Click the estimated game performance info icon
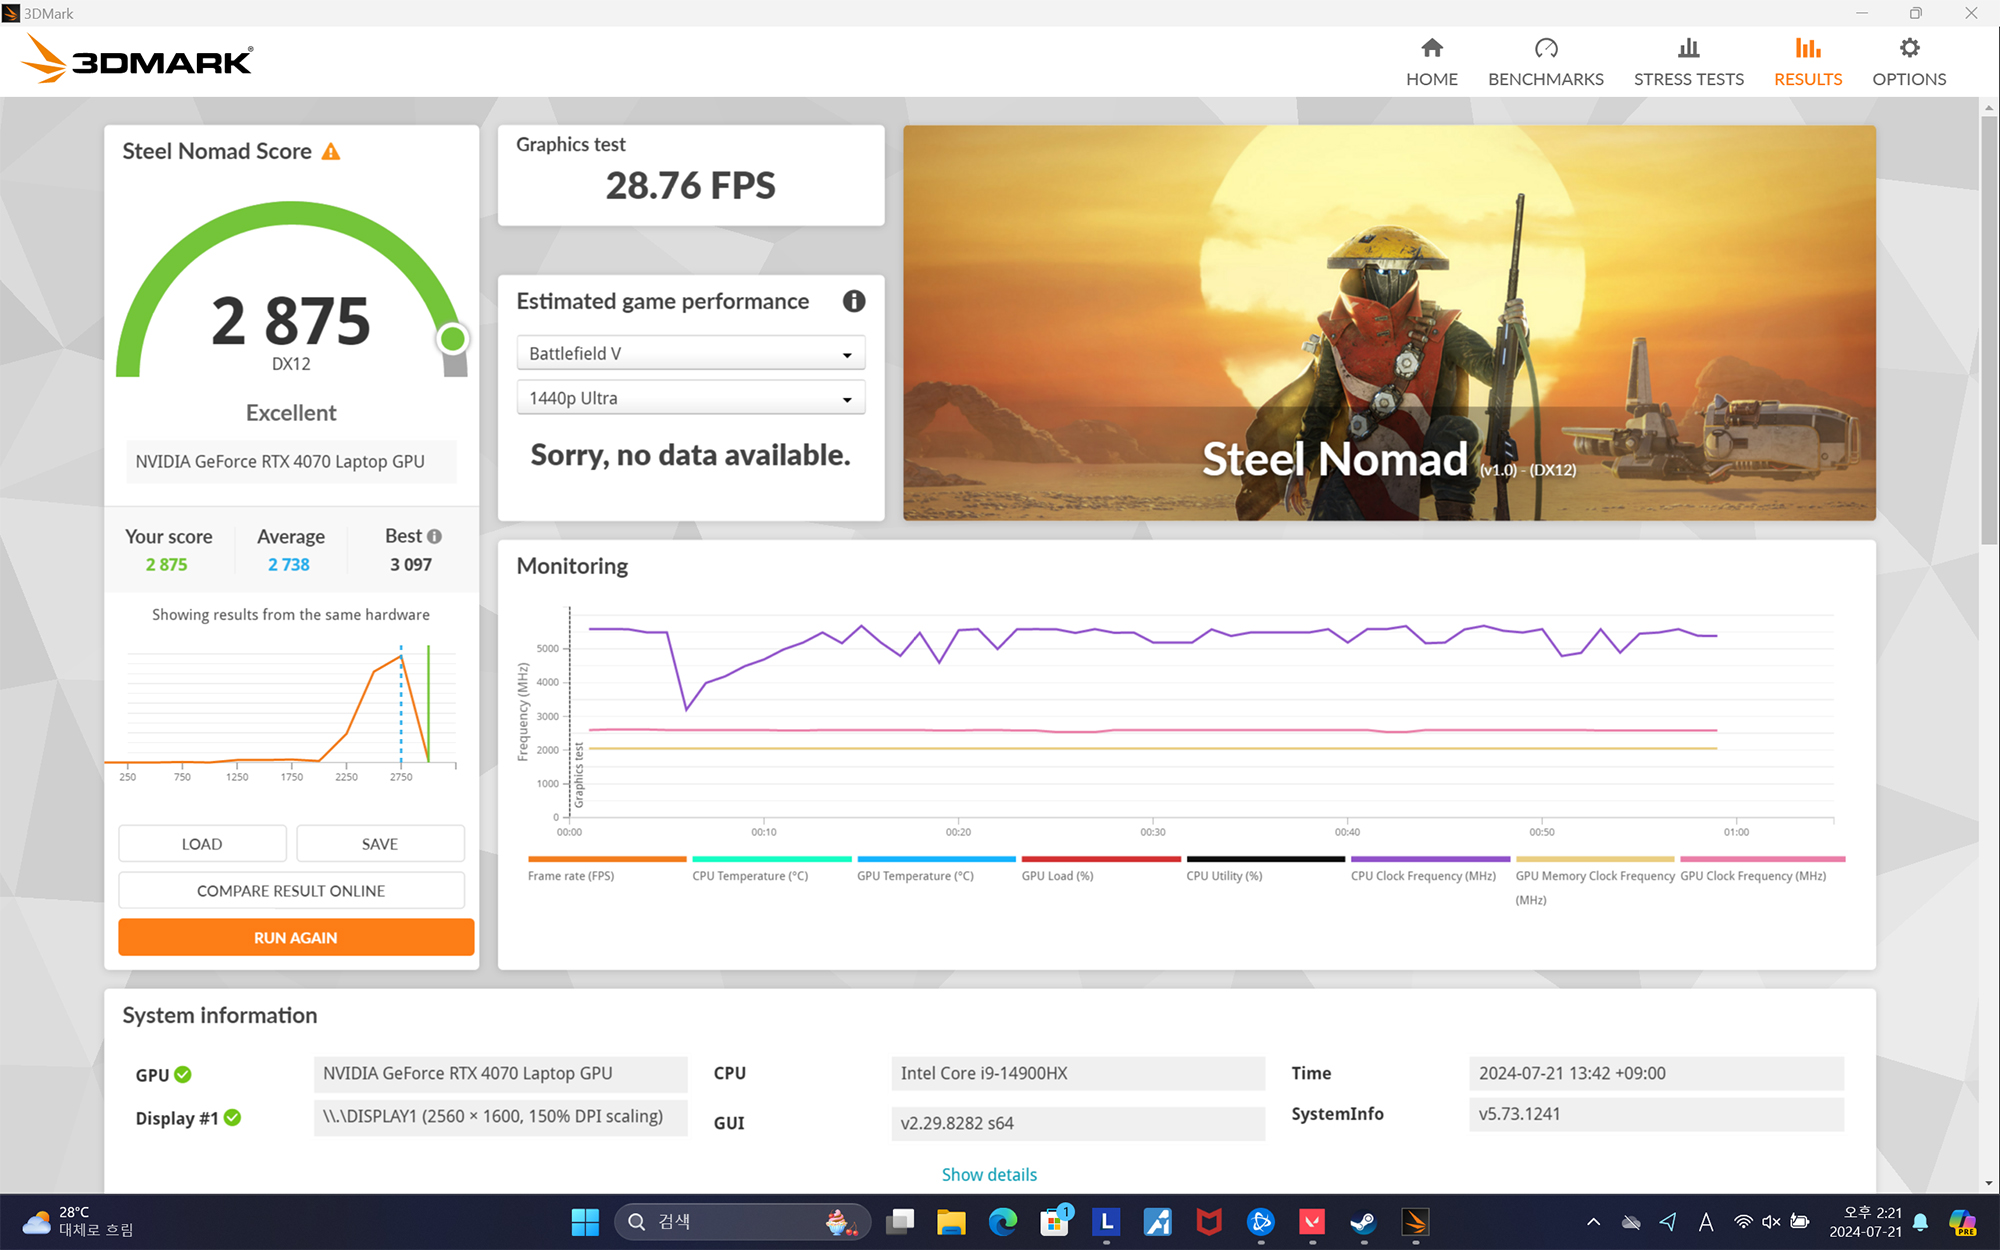This screenshot has width=2000, height=1250. [x=853, y=301]
